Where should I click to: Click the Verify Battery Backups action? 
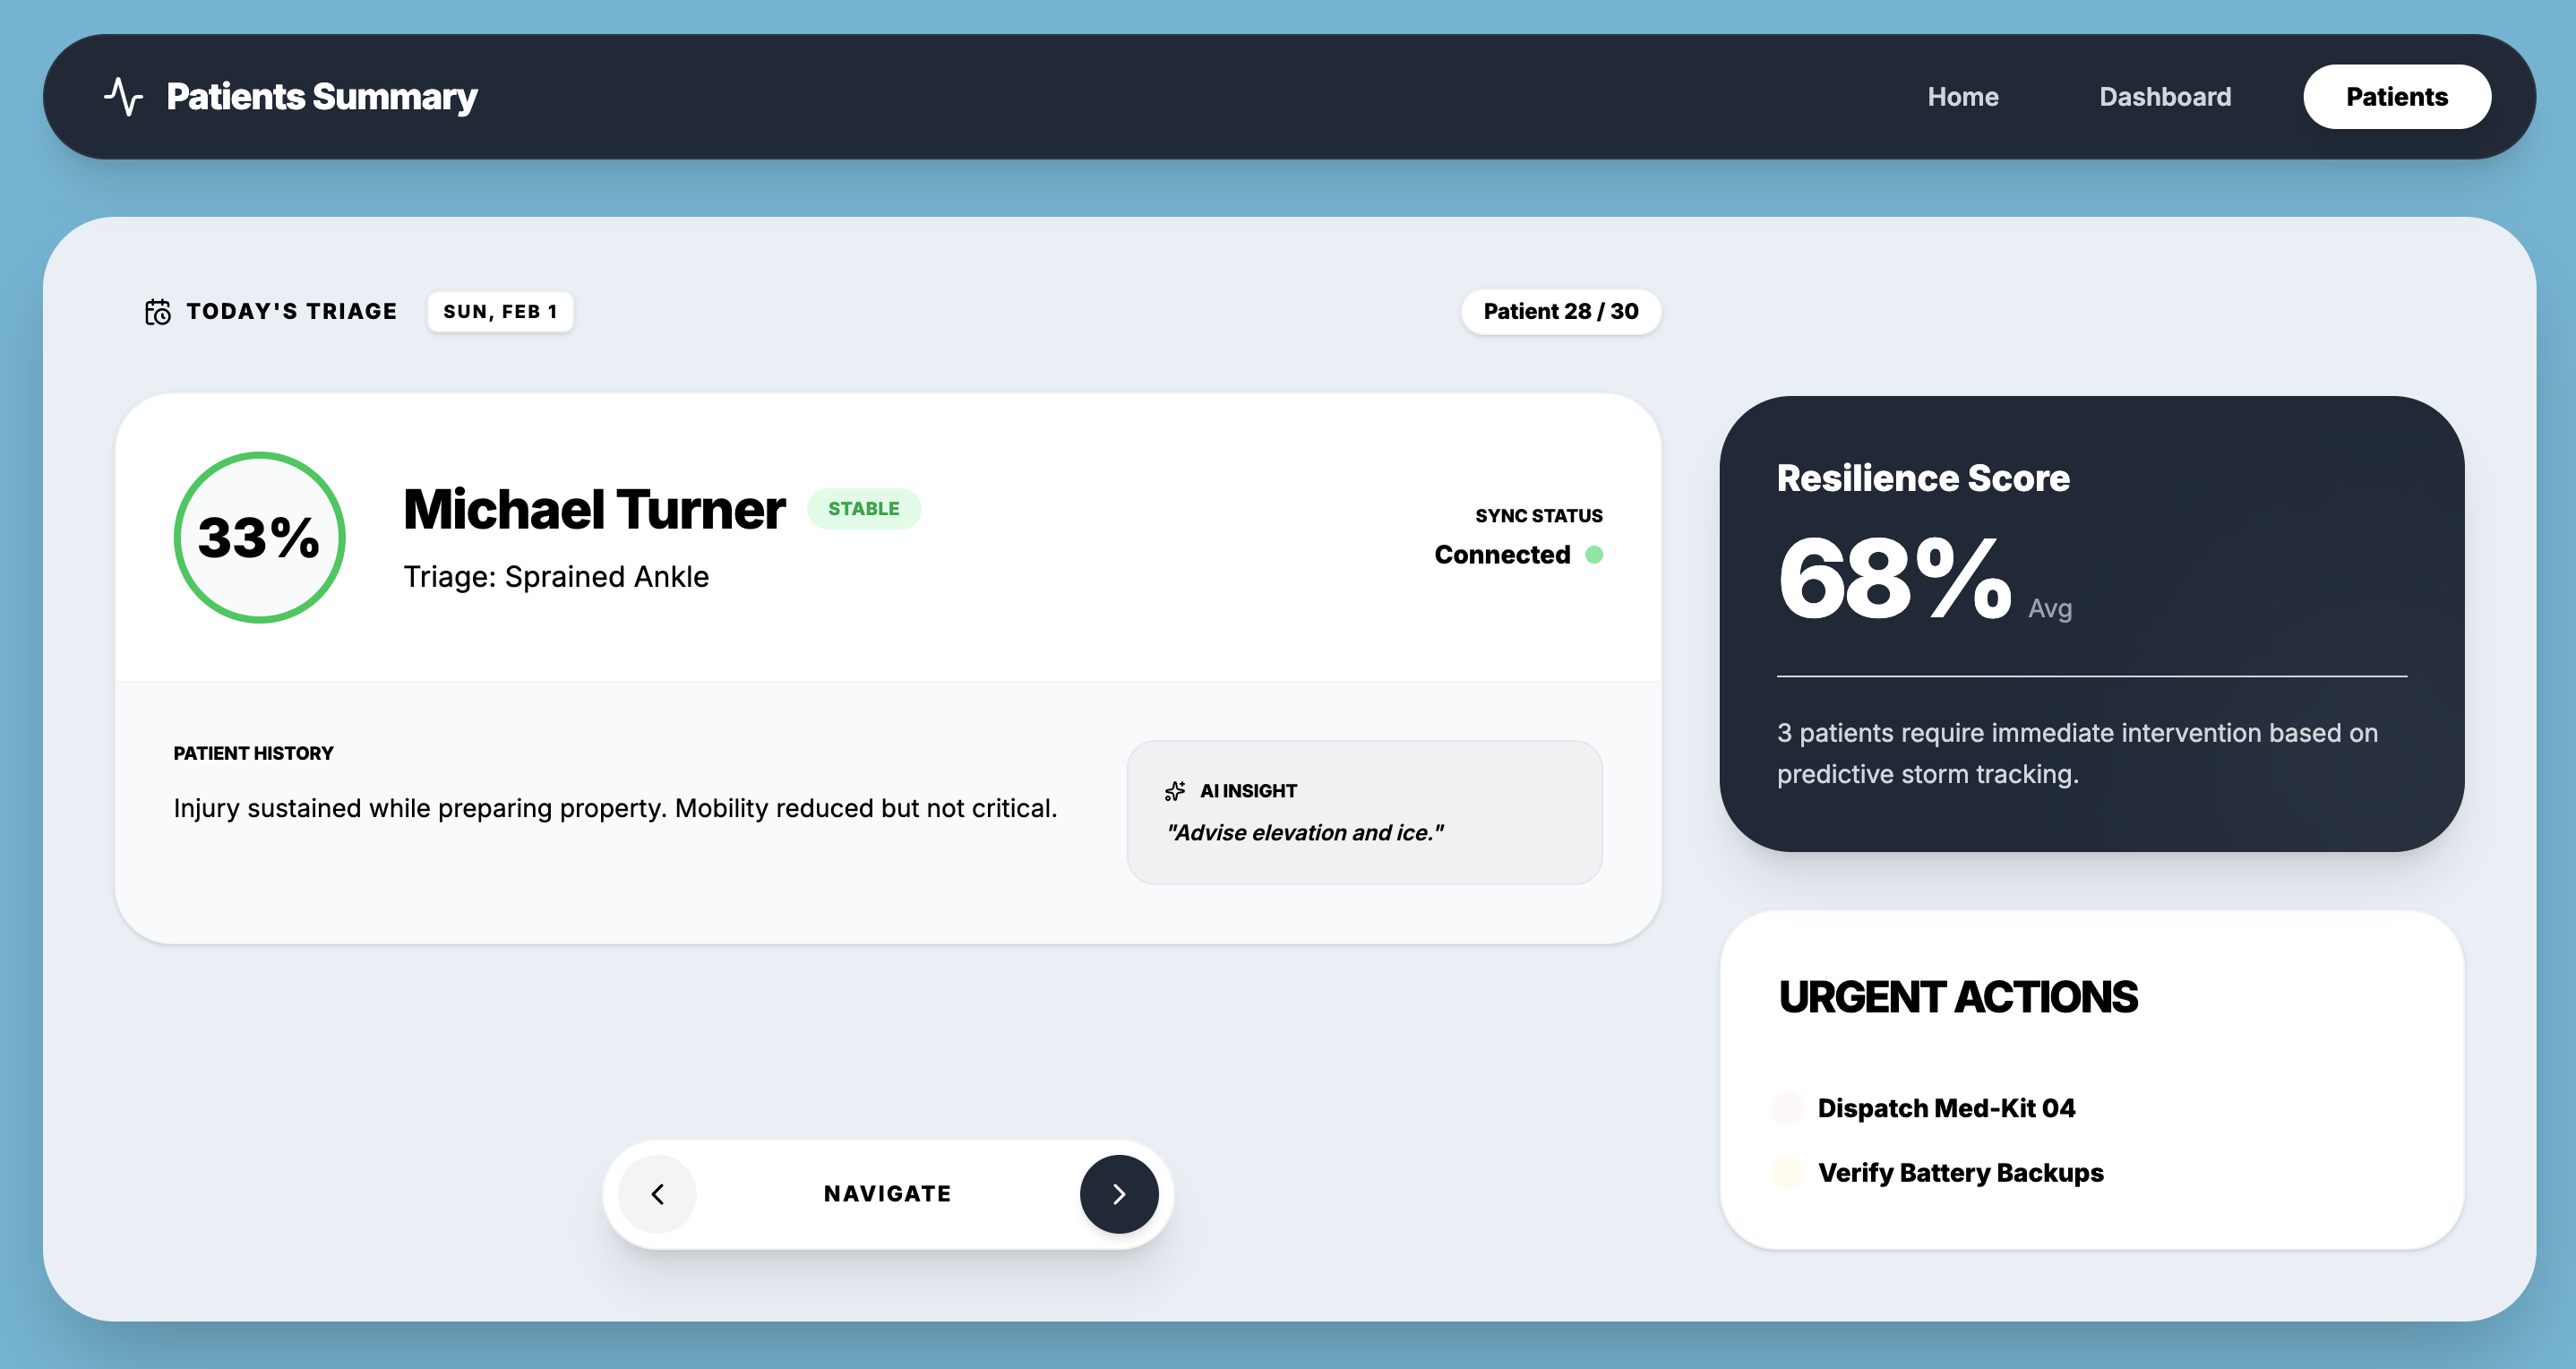point(1960,1172)
